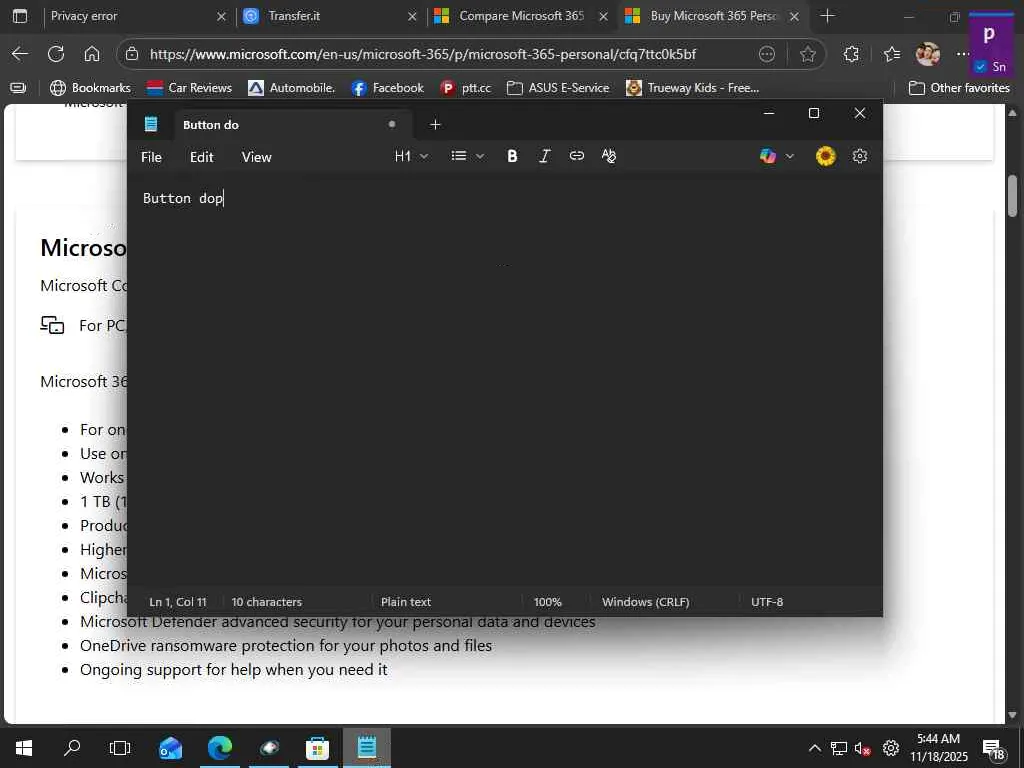Open taskbar Search
This screenshot has width=1024, height=768.
tap(72, 747)
